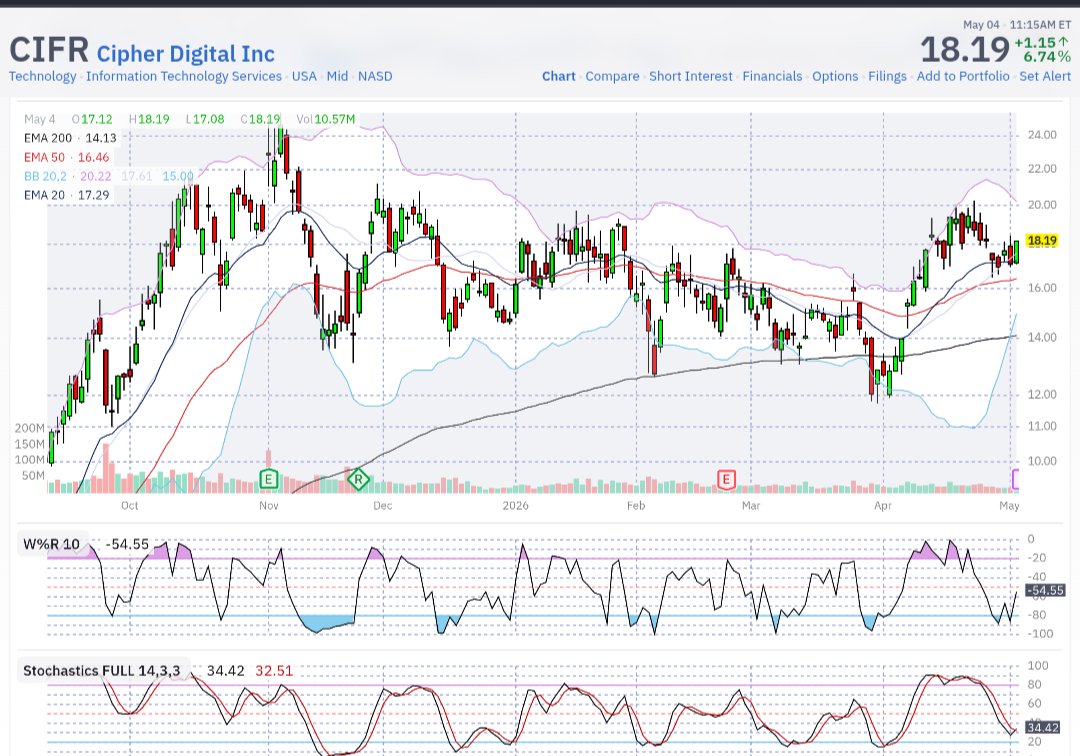Click the green R diamond marker near December
This screenshot has width=1080, height=756.
pos(358,479)
